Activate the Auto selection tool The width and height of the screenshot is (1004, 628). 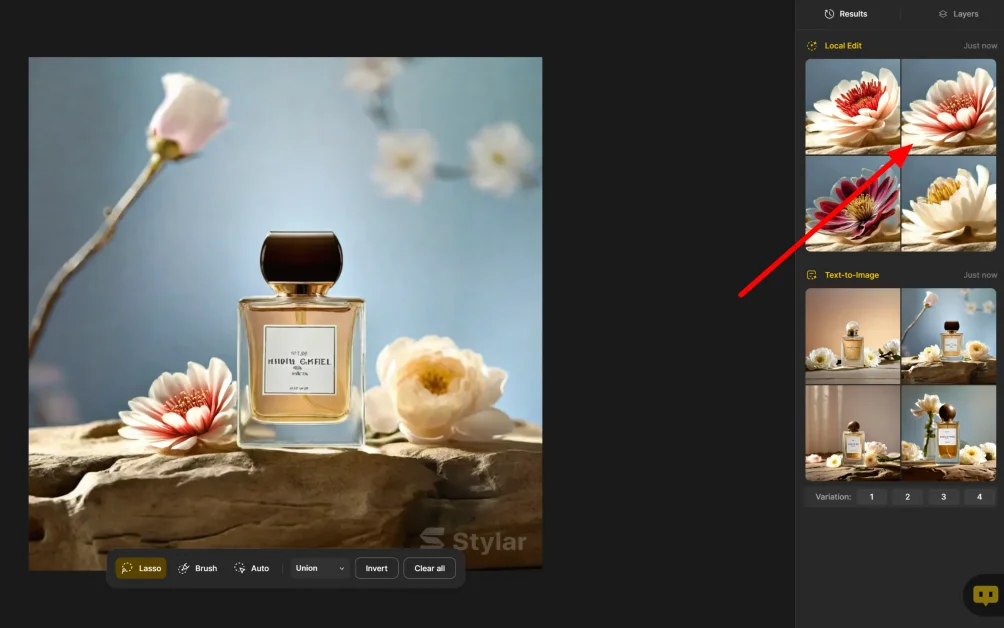point(252,568)
